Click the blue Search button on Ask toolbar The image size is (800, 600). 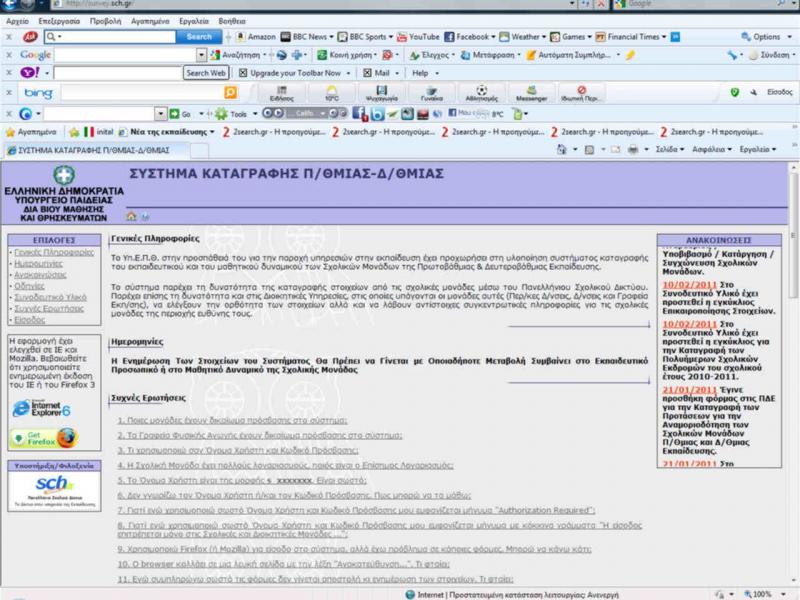tap(200, 37)
